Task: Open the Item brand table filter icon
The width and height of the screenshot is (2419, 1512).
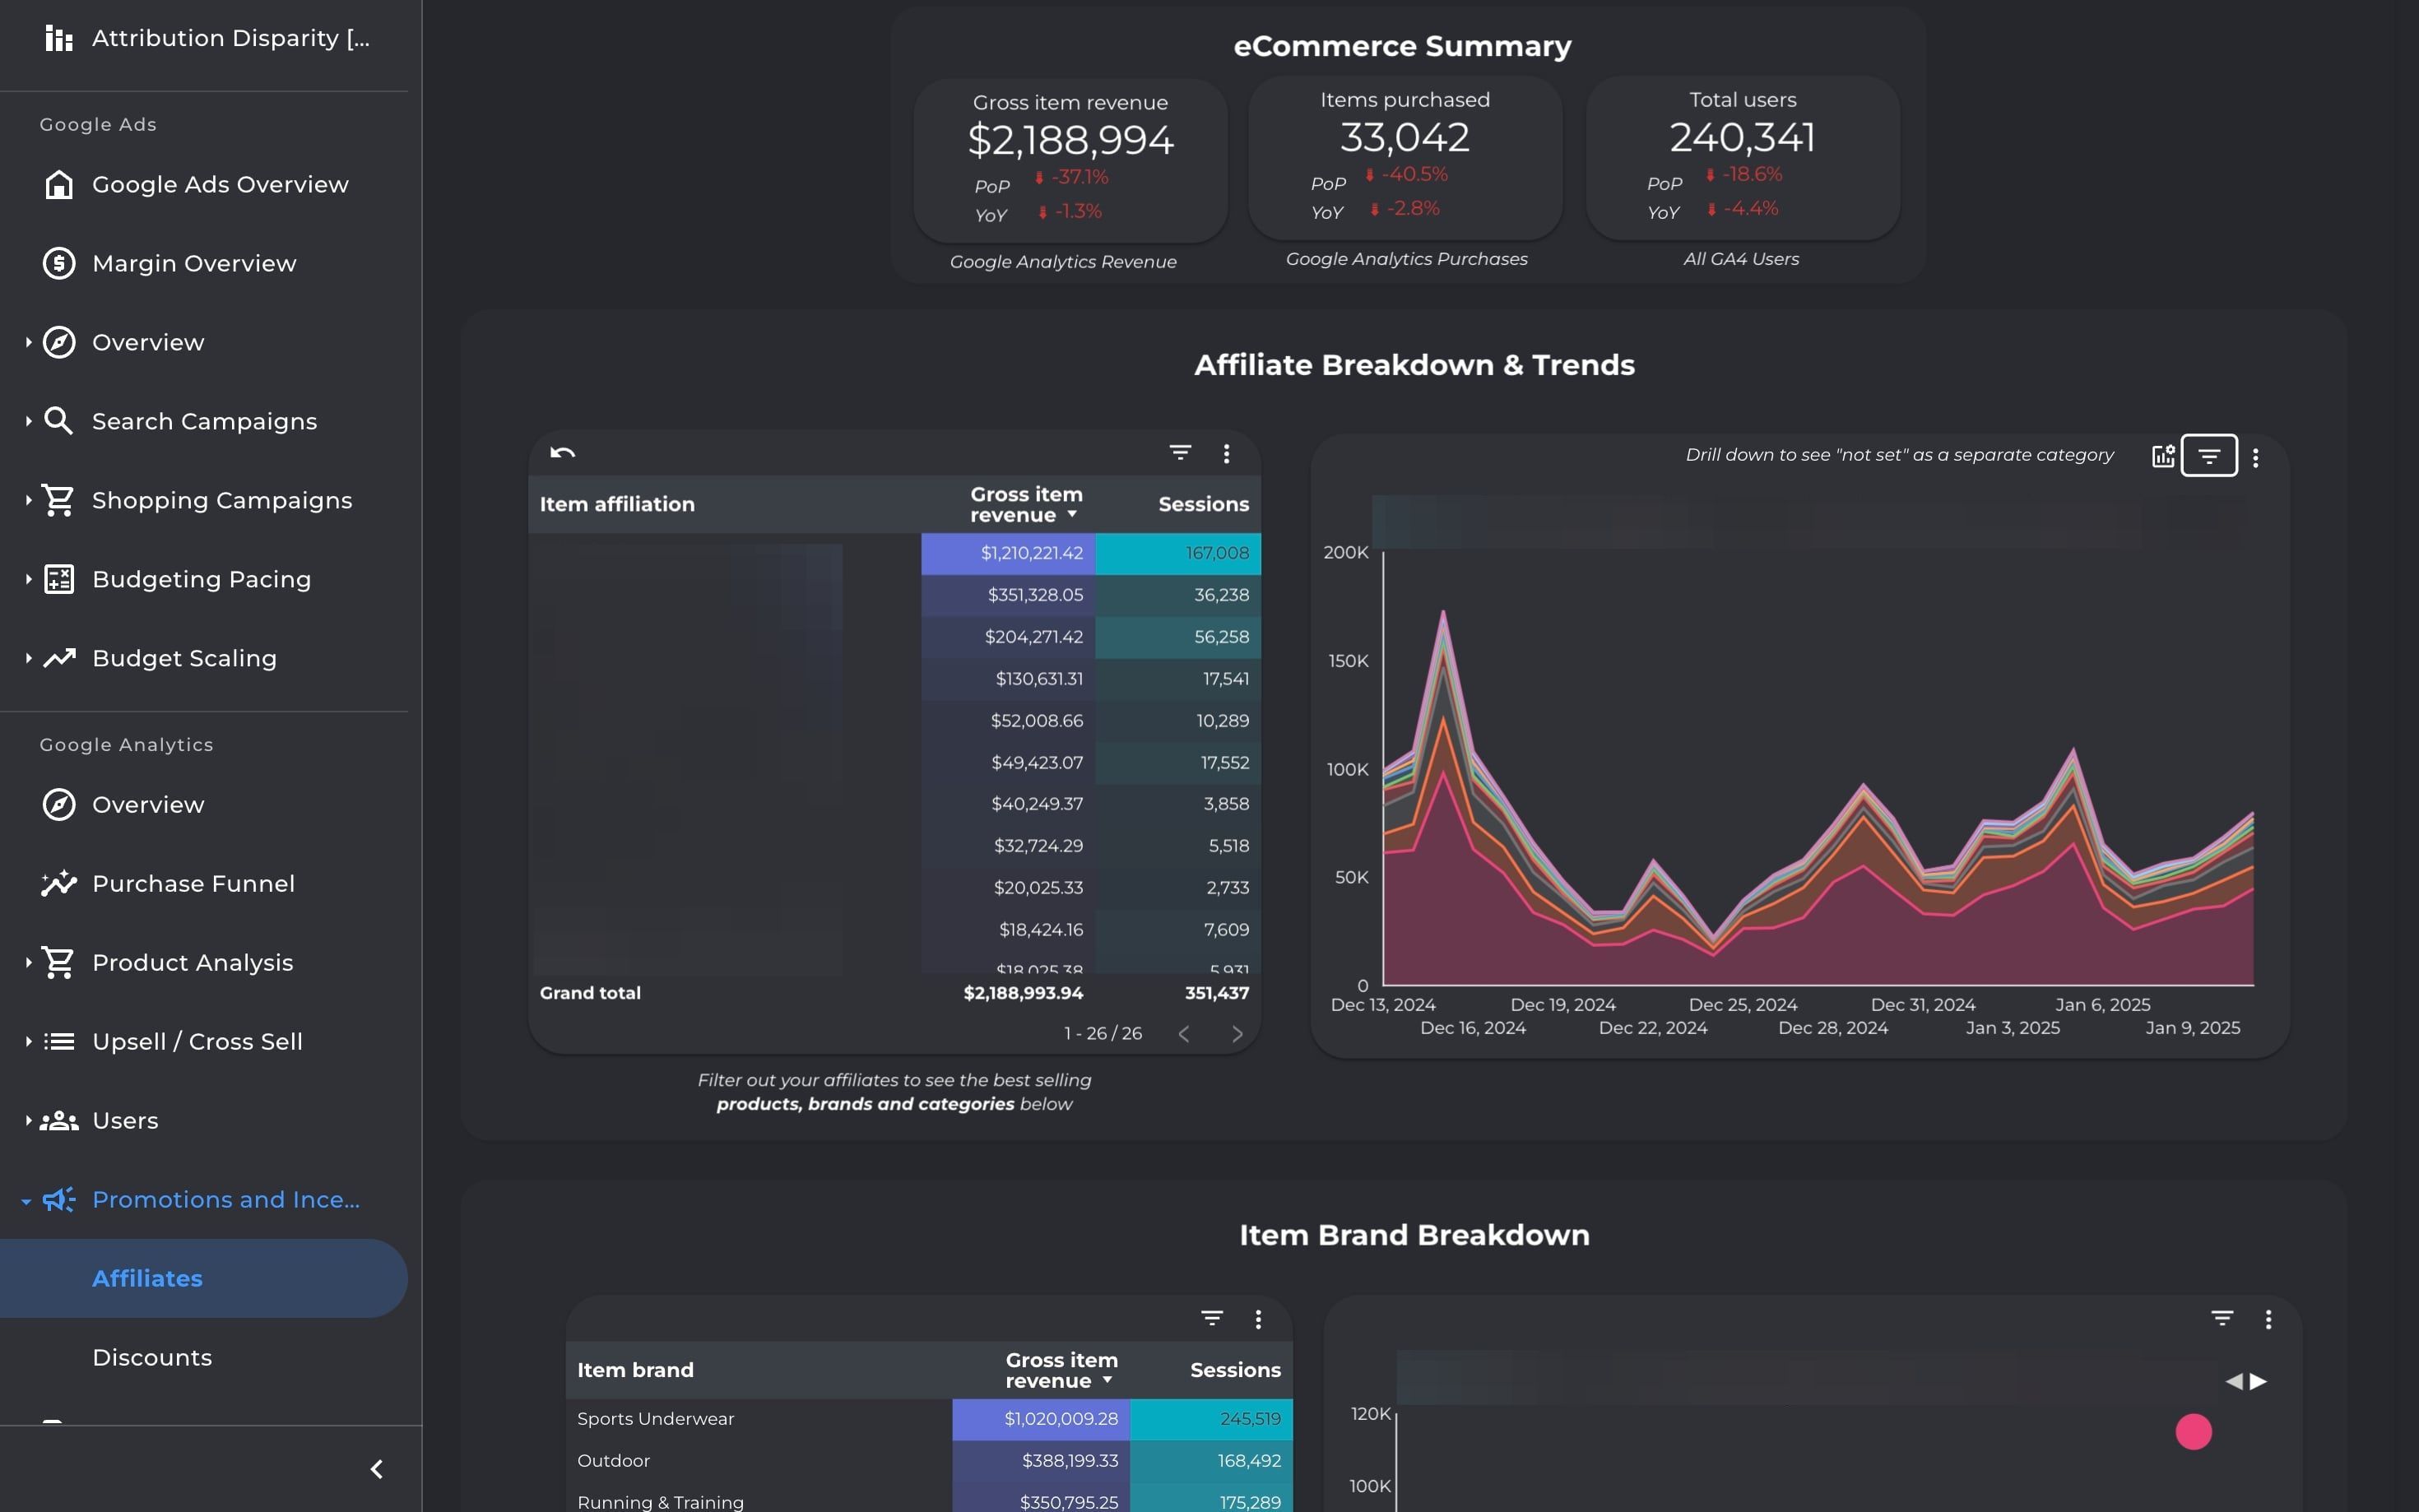Action: pyautogui.click(x=1212, y=1318)
